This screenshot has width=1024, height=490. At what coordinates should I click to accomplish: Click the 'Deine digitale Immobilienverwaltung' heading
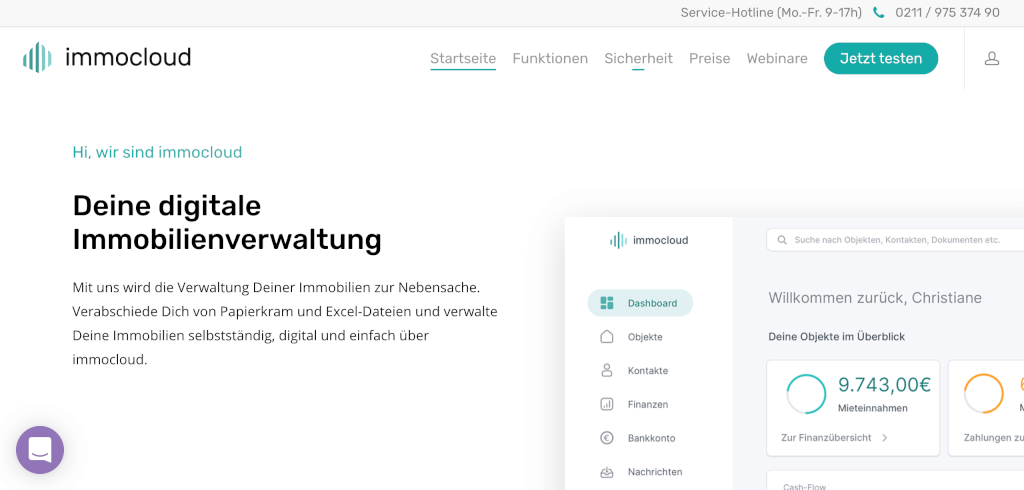(227, 223)
